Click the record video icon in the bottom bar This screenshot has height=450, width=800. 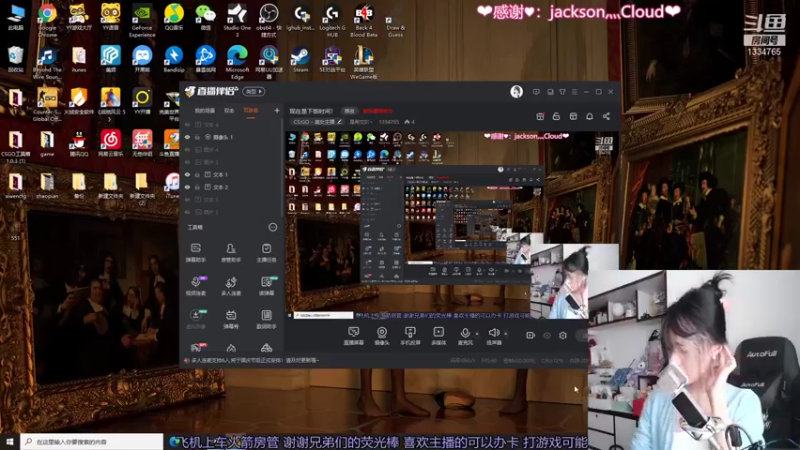click(x=531, y=335)
